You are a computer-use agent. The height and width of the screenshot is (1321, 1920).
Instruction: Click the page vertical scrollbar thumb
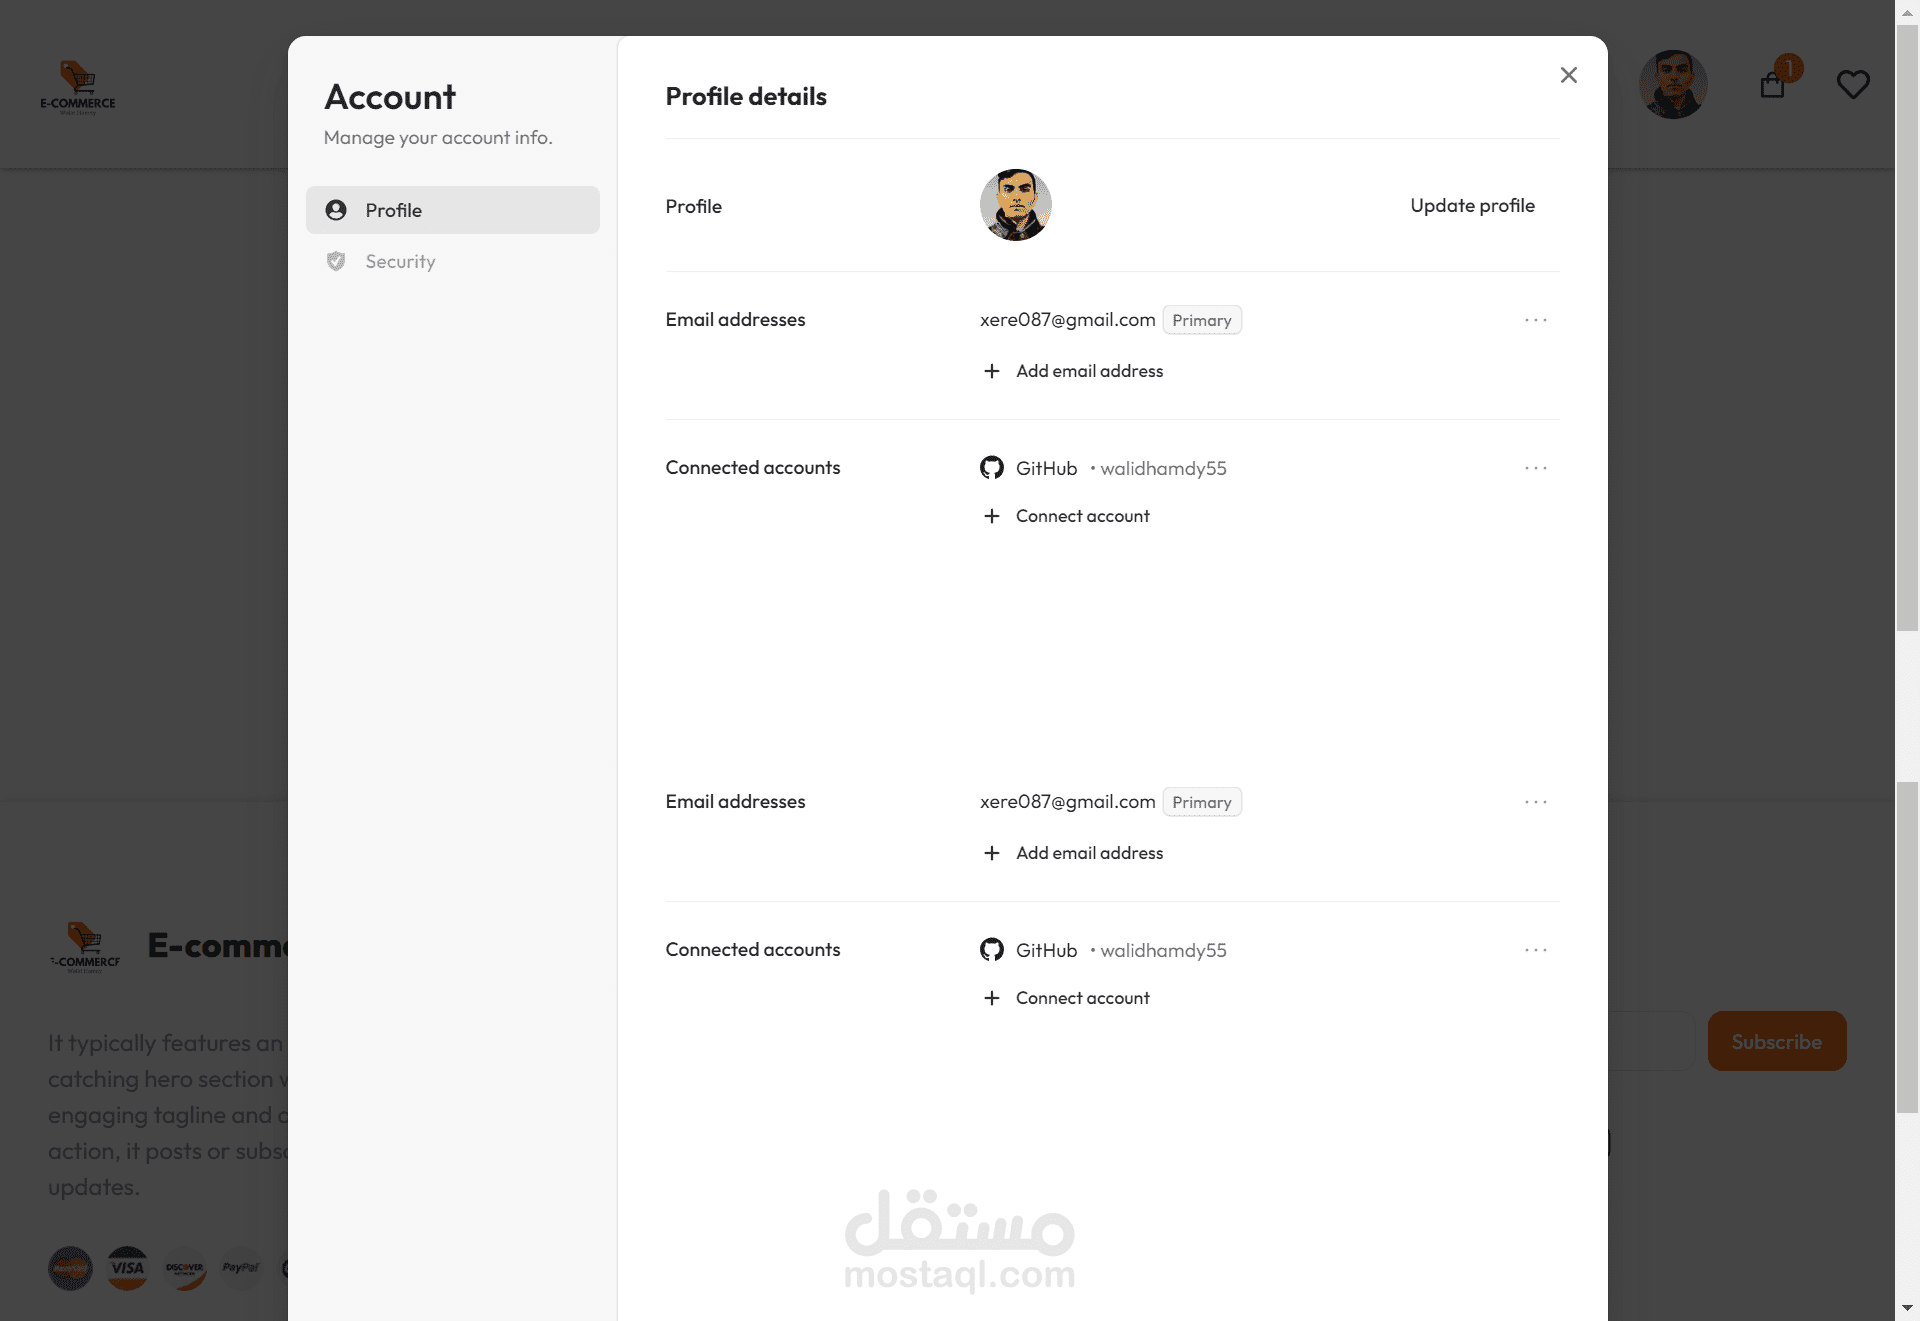[x=1907, y=330]
